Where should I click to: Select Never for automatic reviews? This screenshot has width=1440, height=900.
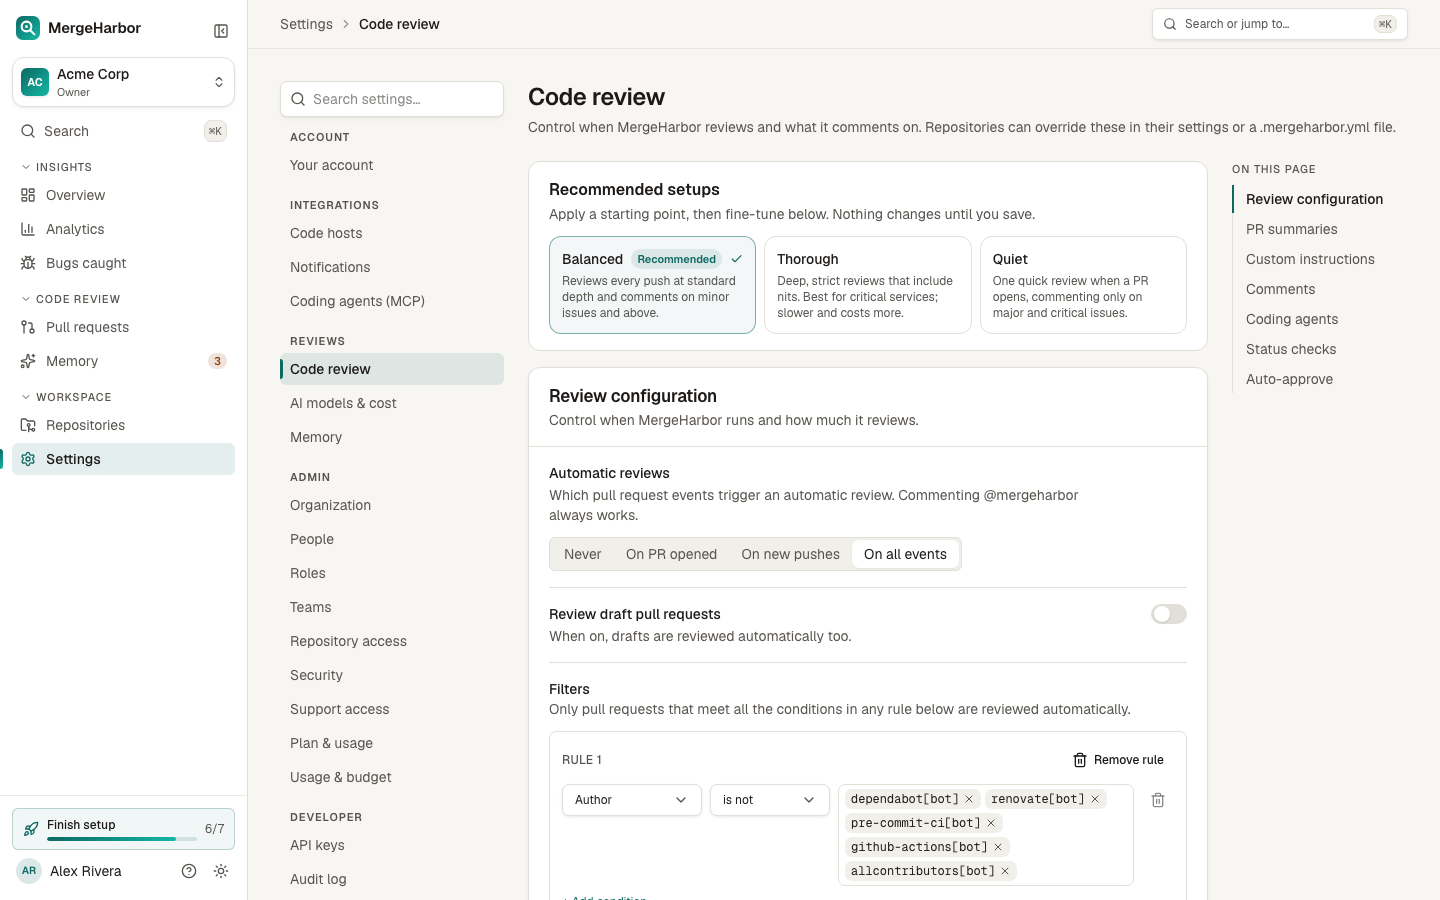(x=583, y=554)
